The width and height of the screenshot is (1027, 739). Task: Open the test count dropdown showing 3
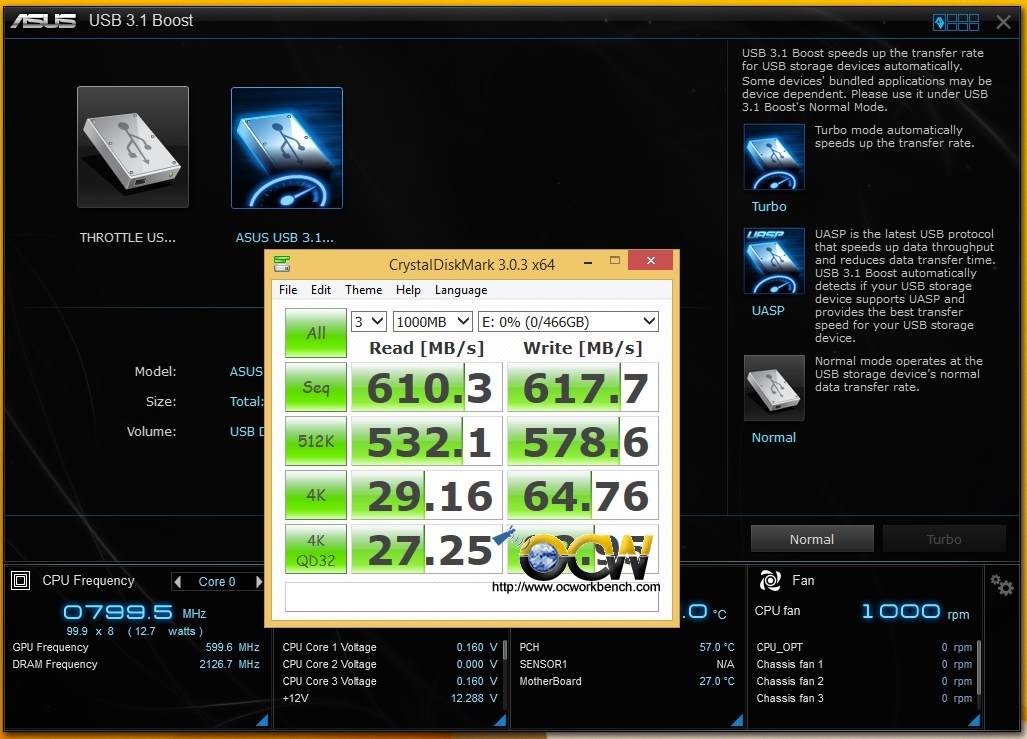coord(369,322)
